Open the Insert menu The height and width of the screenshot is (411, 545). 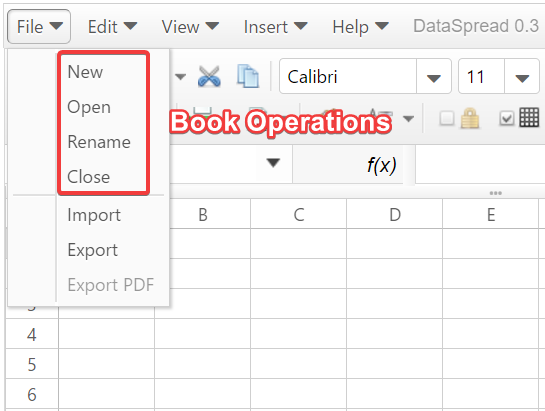[276, 27]
